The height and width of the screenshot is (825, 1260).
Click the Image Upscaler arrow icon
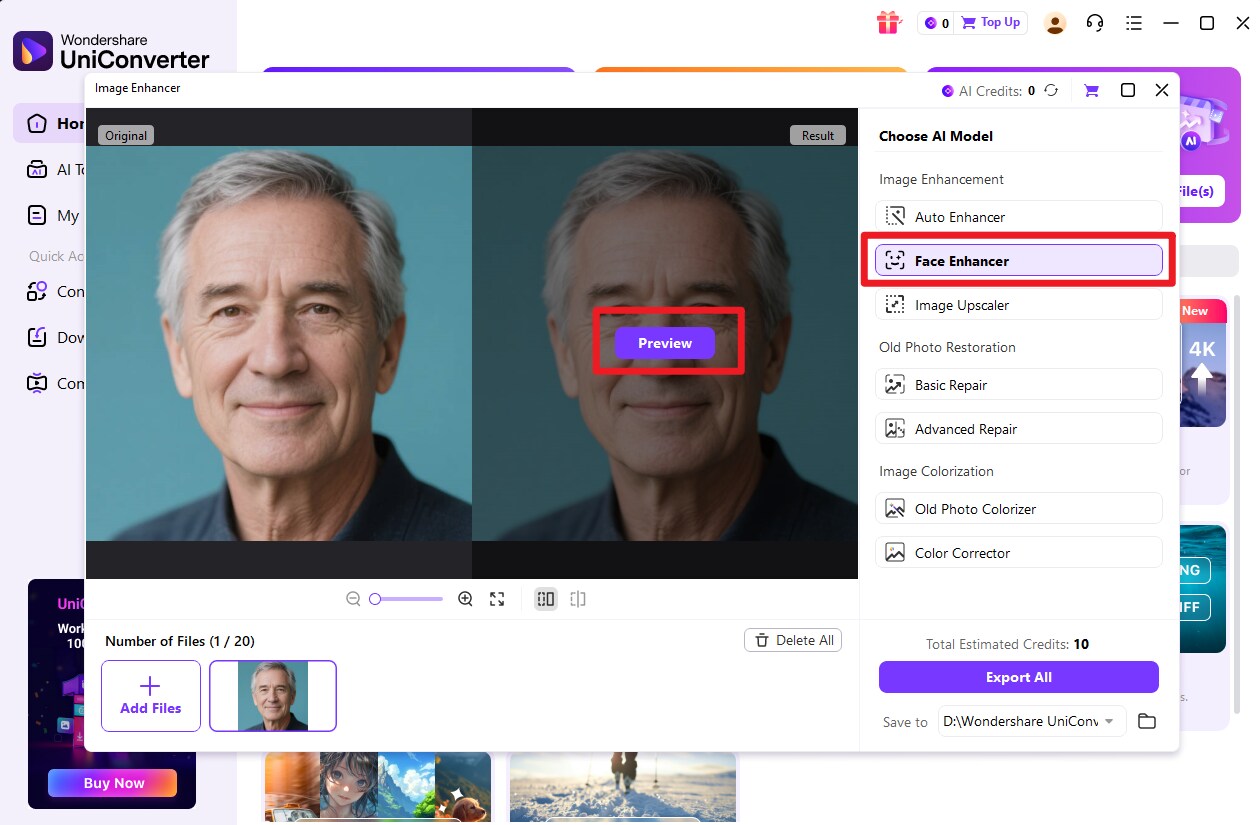(895, 305)
